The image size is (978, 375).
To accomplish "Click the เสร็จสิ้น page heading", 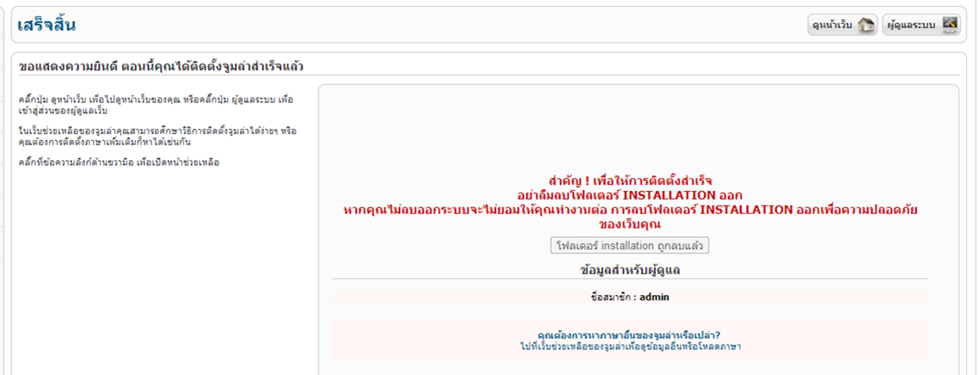I will pos(47,26).
